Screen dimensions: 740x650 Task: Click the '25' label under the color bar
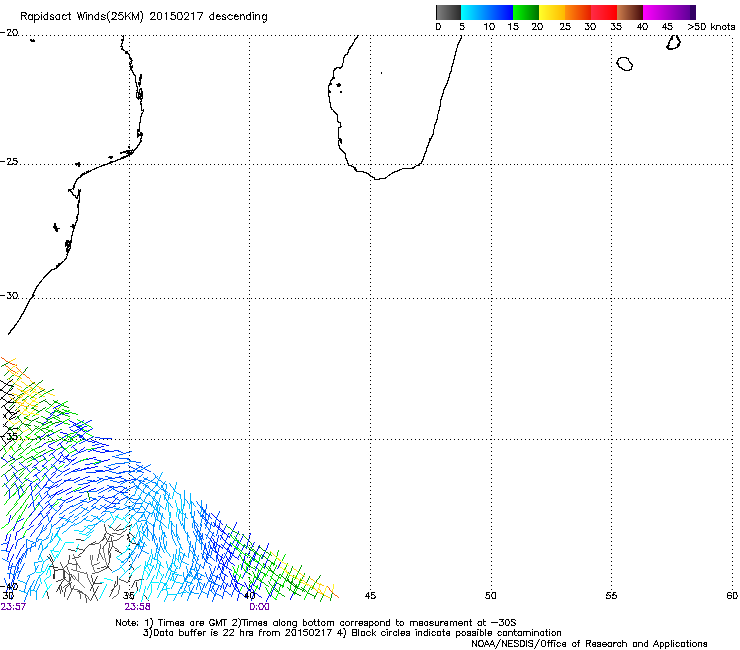tap(565, 27)
